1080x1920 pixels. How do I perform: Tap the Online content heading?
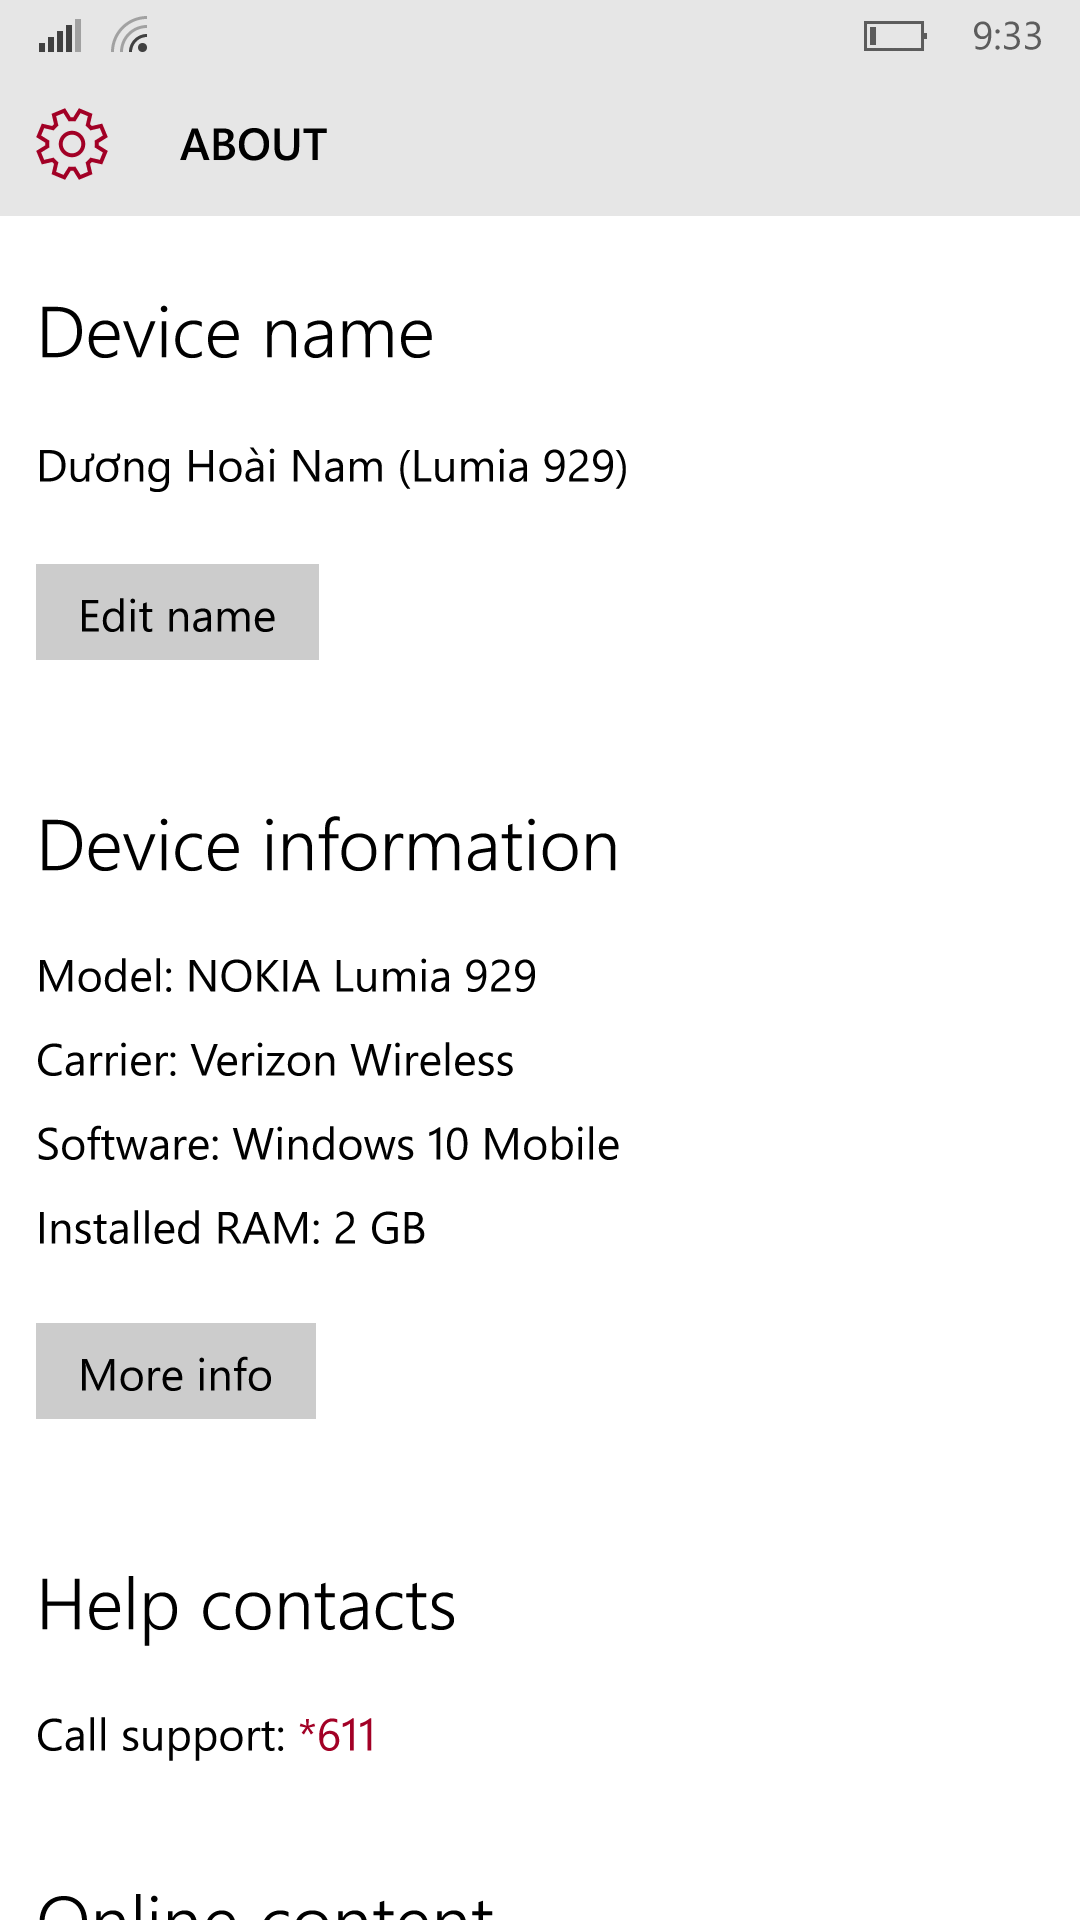tap(266, 1905)
